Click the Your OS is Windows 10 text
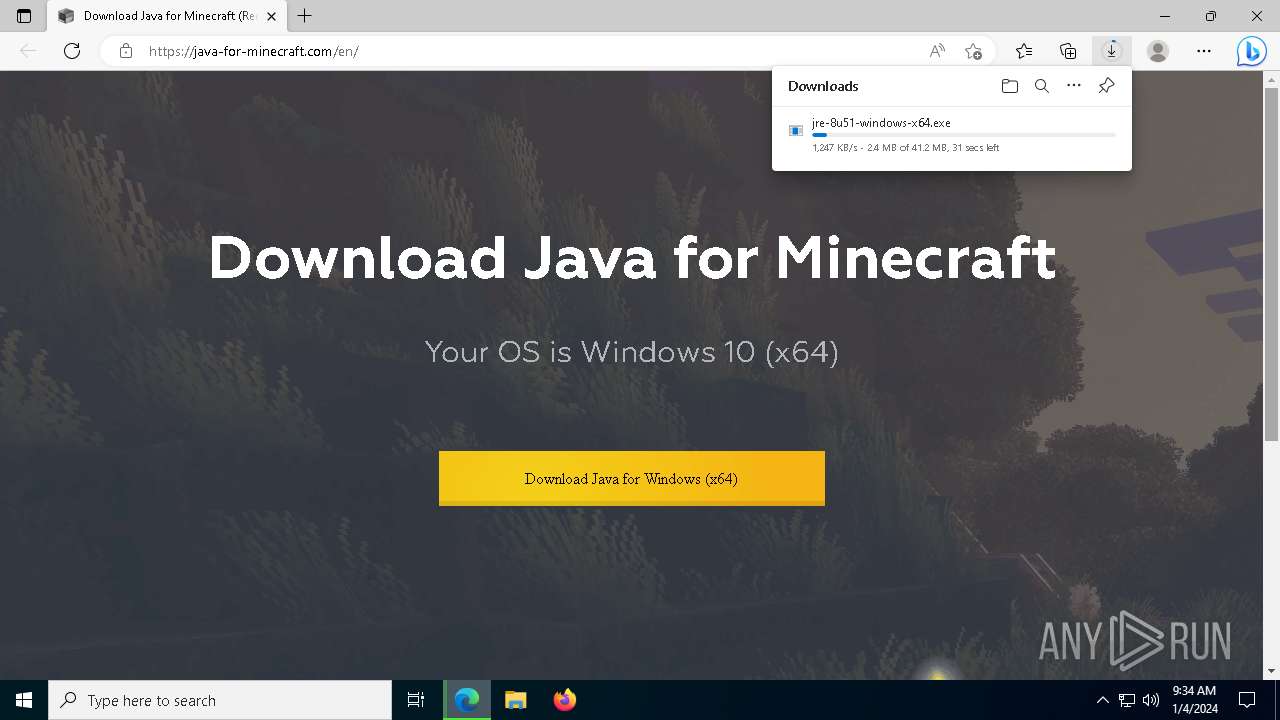Image resolution: width=1280 pixels, height=720 pixels. coord(632,352)
